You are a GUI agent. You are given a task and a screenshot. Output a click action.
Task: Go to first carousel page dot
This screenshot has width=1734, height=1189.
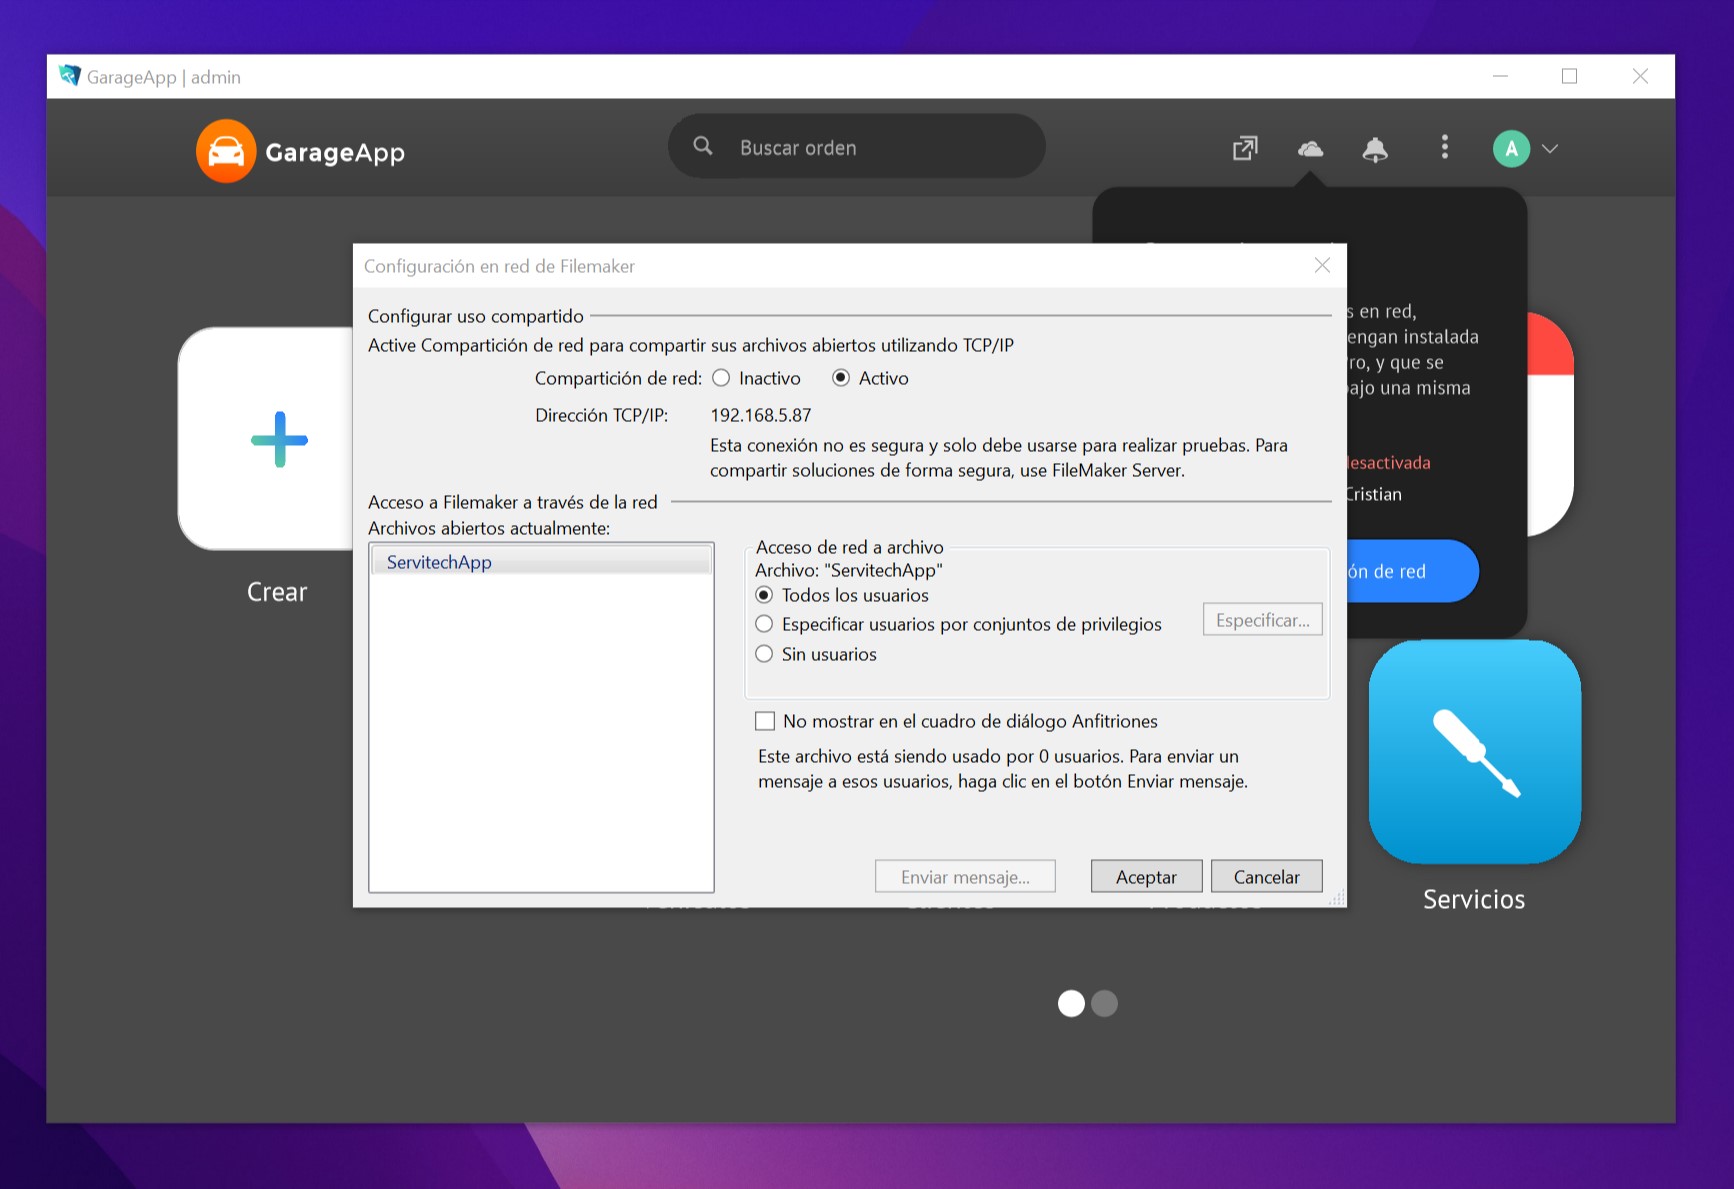pos(1071,1003)
